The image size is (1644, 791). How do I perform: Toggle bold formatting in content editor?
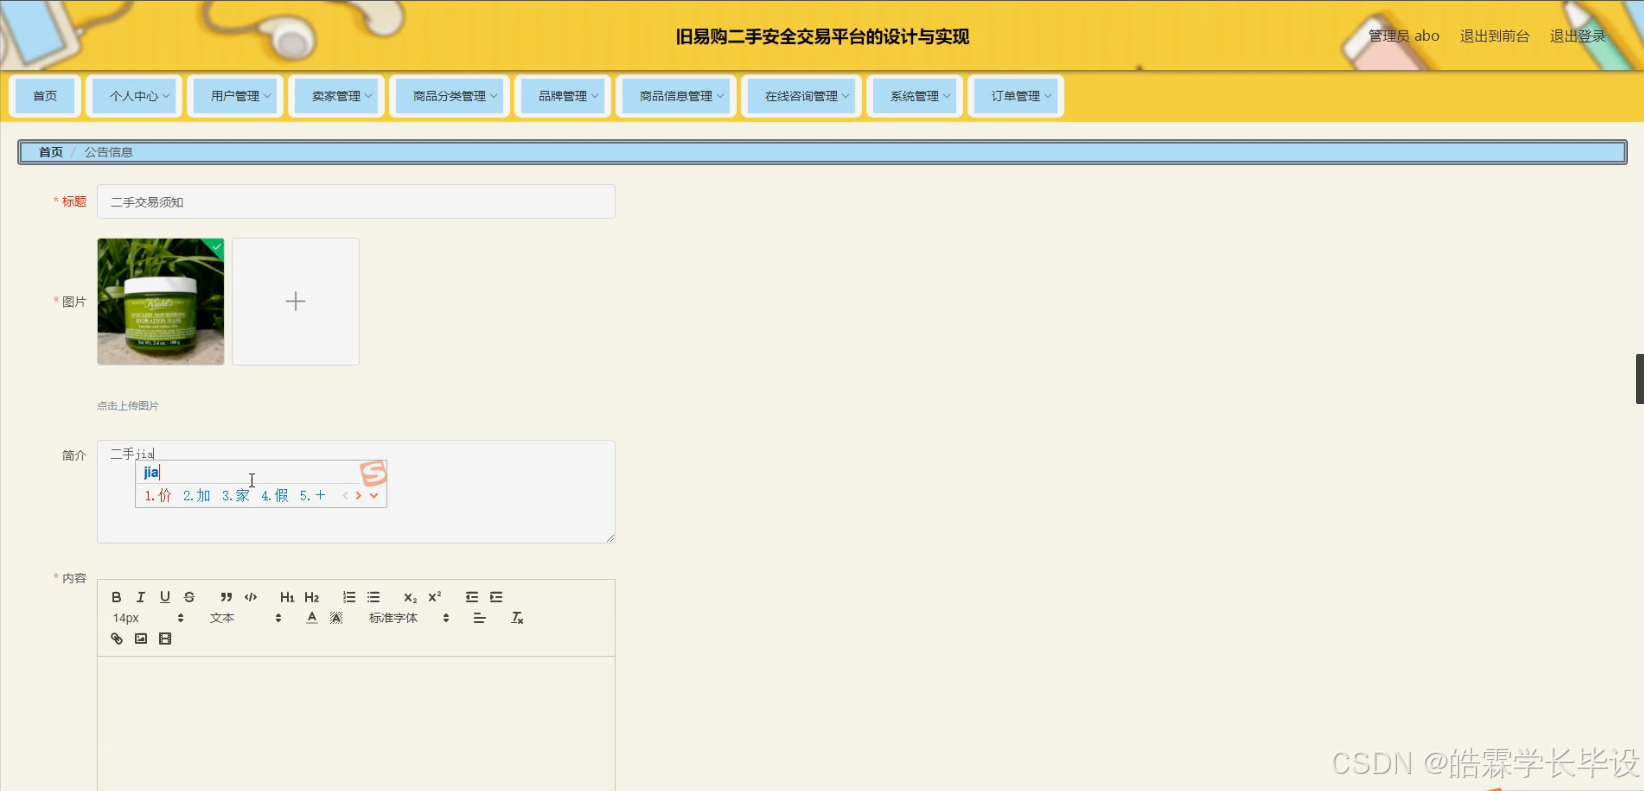(x=116, y=597)
